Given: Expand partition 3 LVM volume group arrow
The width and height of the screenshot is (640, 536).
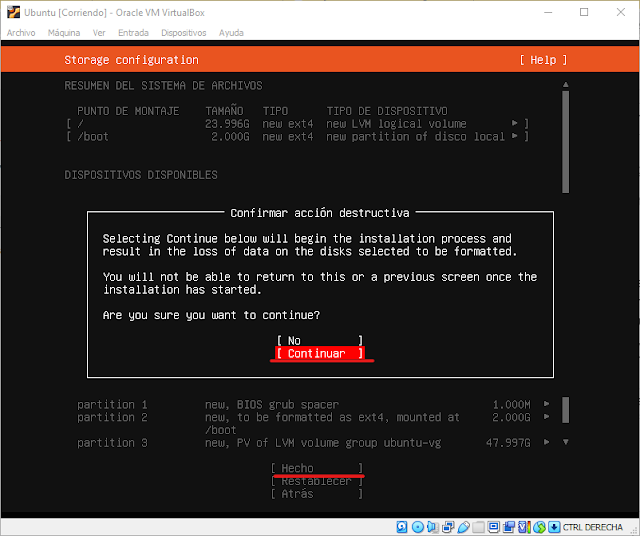Looking at the screenshot, I should (547, 442).
